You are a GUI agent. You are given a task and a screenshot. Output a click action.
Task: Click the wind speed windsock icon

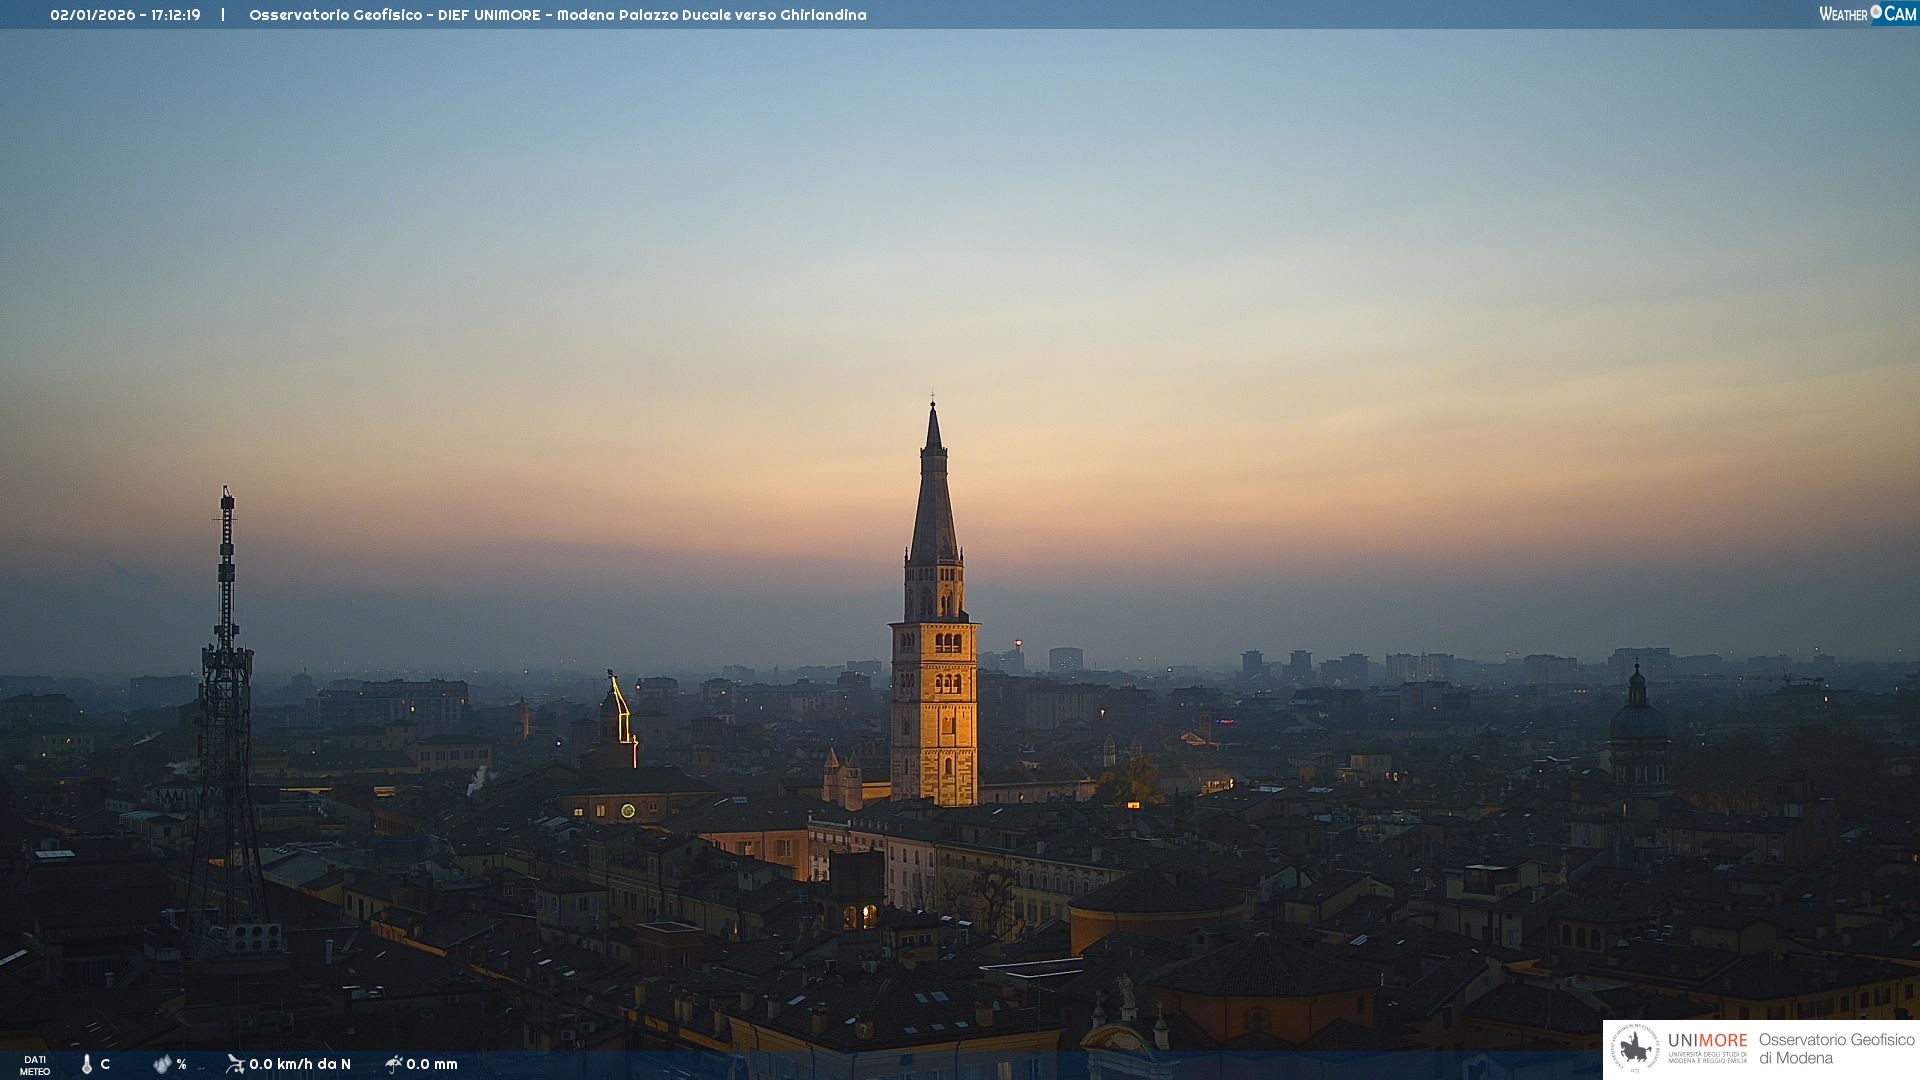(x=235, y=1064)
